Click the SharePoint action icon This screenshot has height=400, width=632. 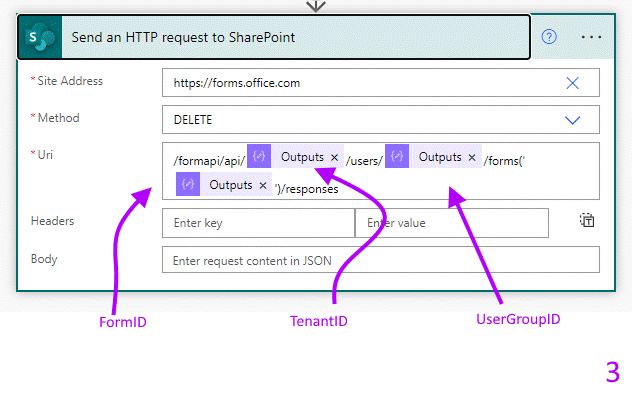[x=40, y=37]
